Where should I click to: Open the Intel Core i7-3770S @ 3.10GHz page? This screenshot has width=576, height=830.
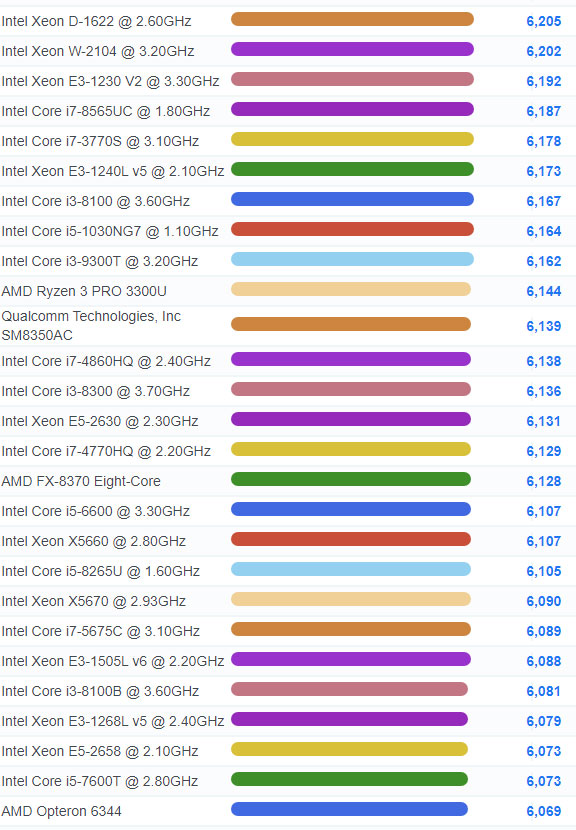pyautogui.click(x=100, y=141)
